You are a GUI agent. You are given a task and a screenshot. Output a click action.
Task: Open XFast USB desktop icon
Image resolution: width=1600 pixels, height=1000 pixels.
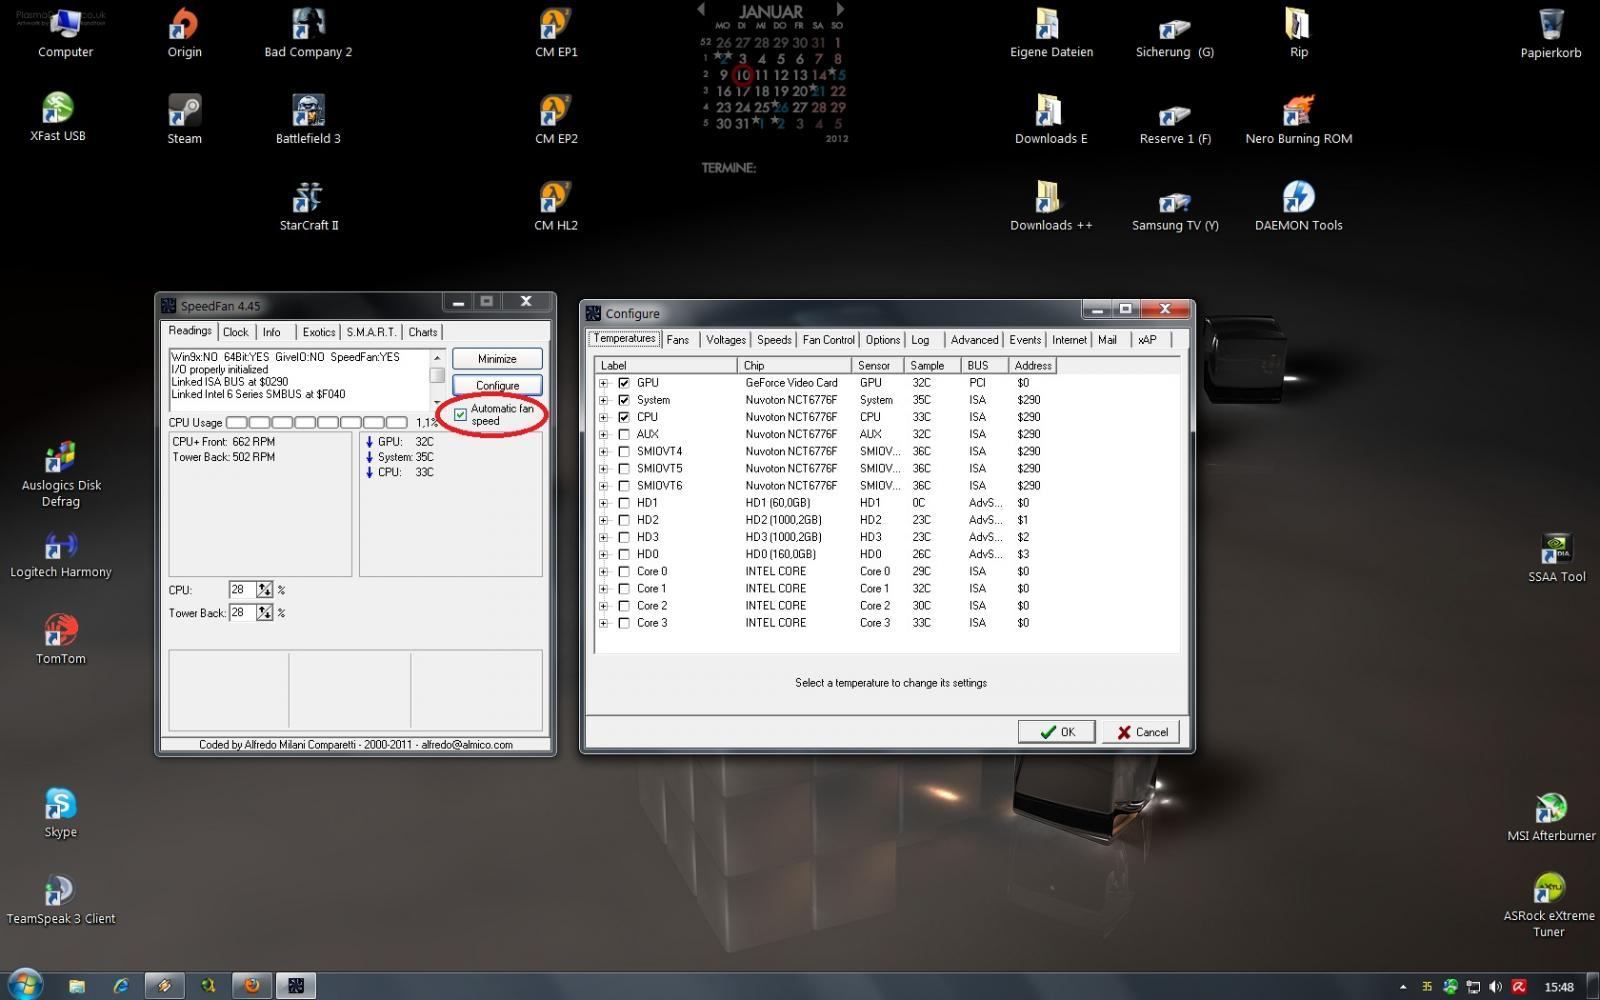coord(58,117)
